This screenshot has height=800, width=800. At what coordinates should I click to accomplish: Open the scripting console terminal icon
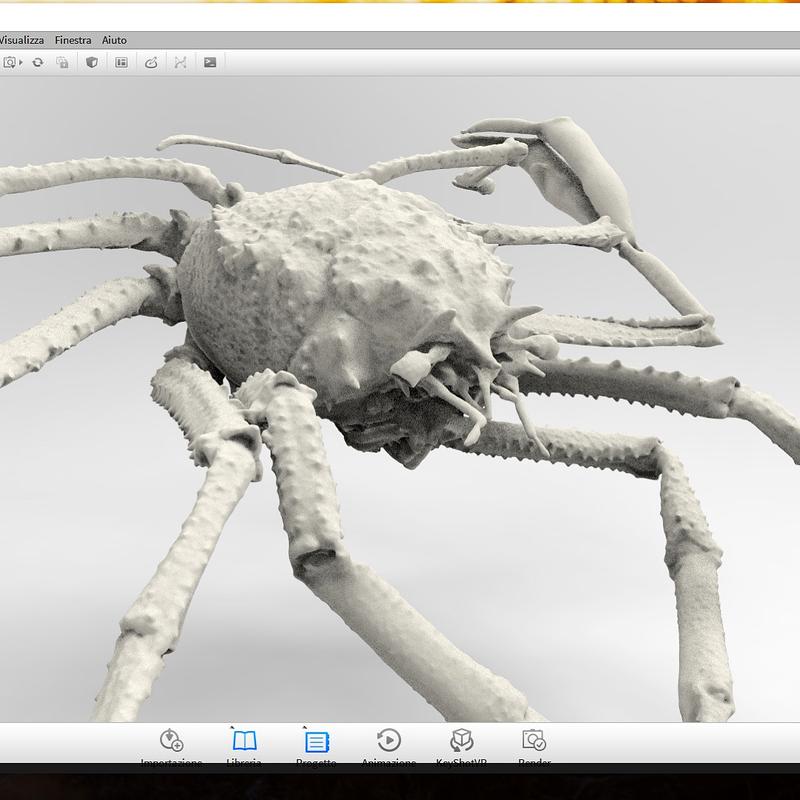tap(210, 62)
